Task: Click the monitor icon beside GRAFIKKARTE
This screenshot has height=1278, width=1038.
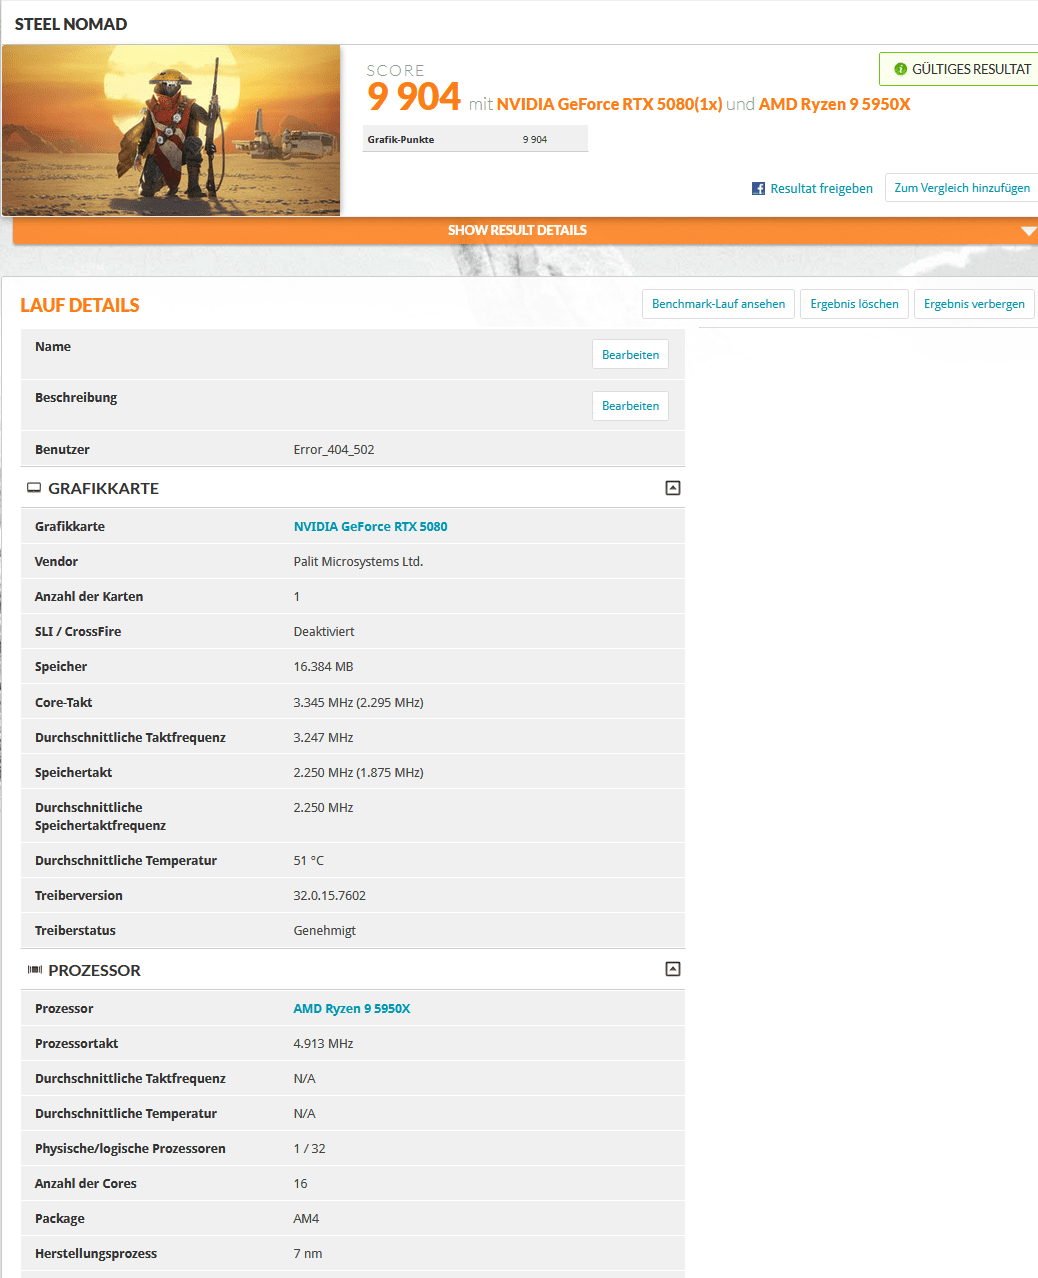Action: coord(34,488)
